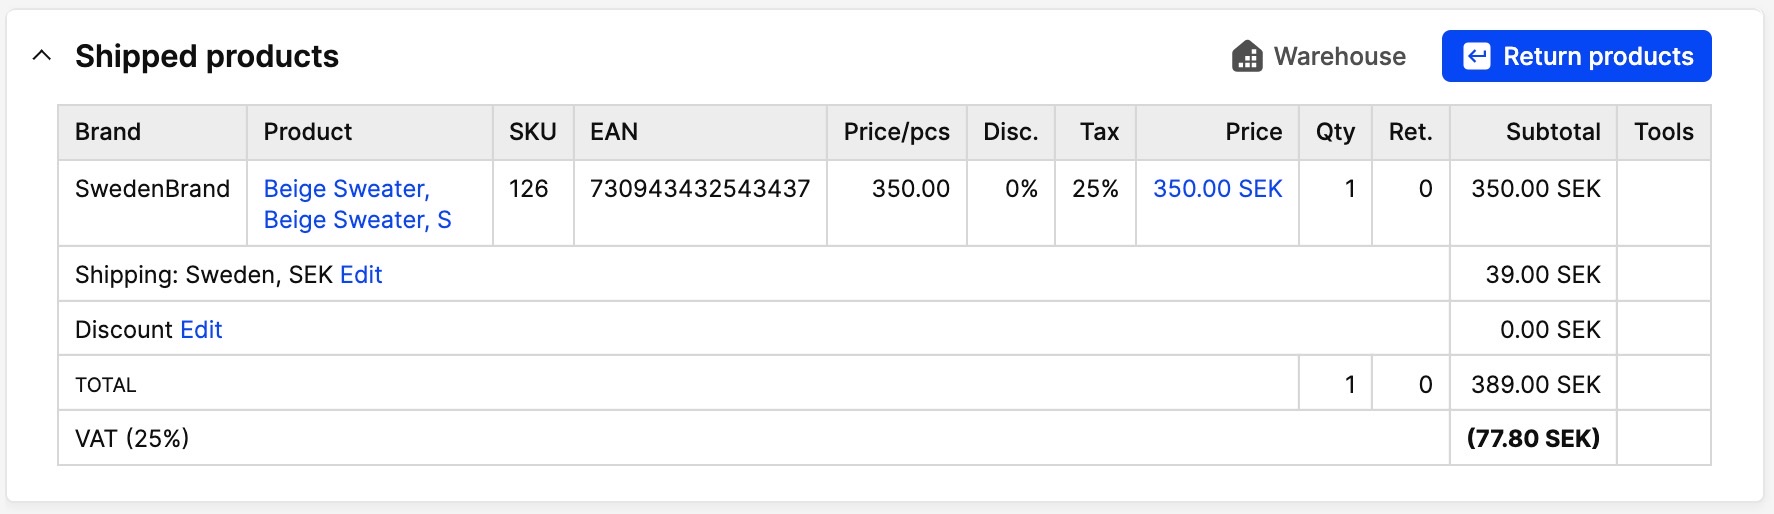Click the VAT amount (77.80 SEK)

1533,438
